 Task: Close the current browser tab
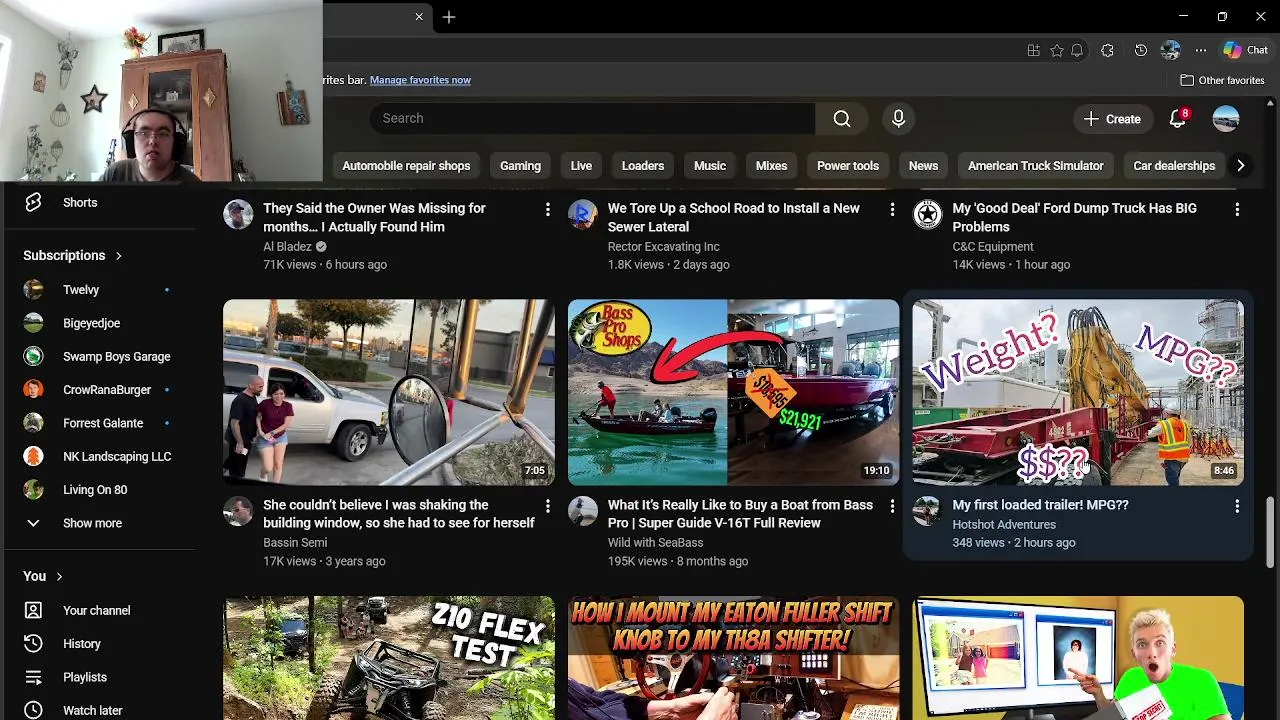tap(419, 17)
